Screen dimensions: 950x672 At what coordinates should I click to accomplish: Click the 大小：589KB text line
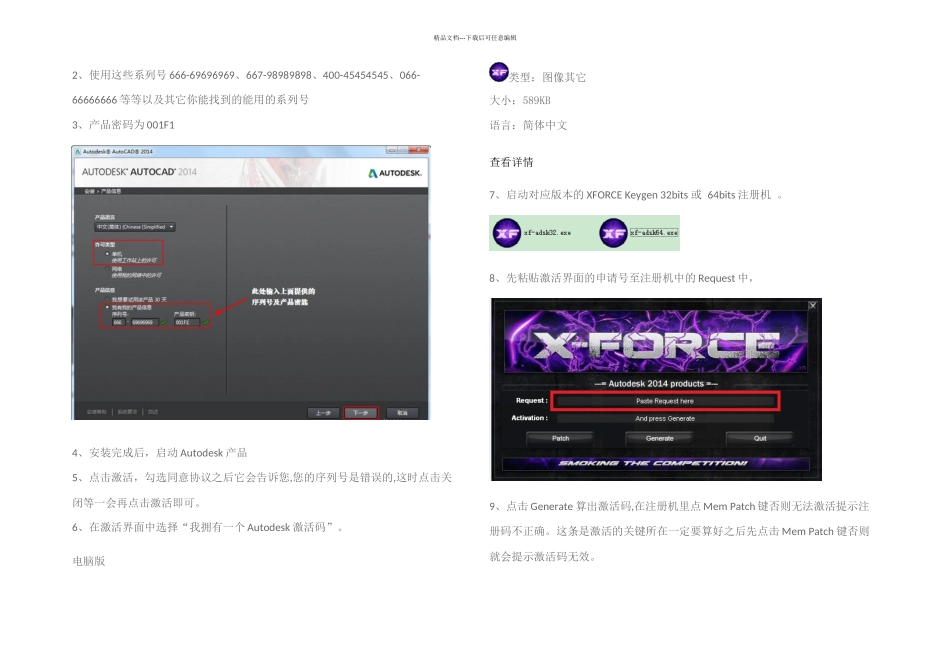pyautogui.click(x=520, y=101)
